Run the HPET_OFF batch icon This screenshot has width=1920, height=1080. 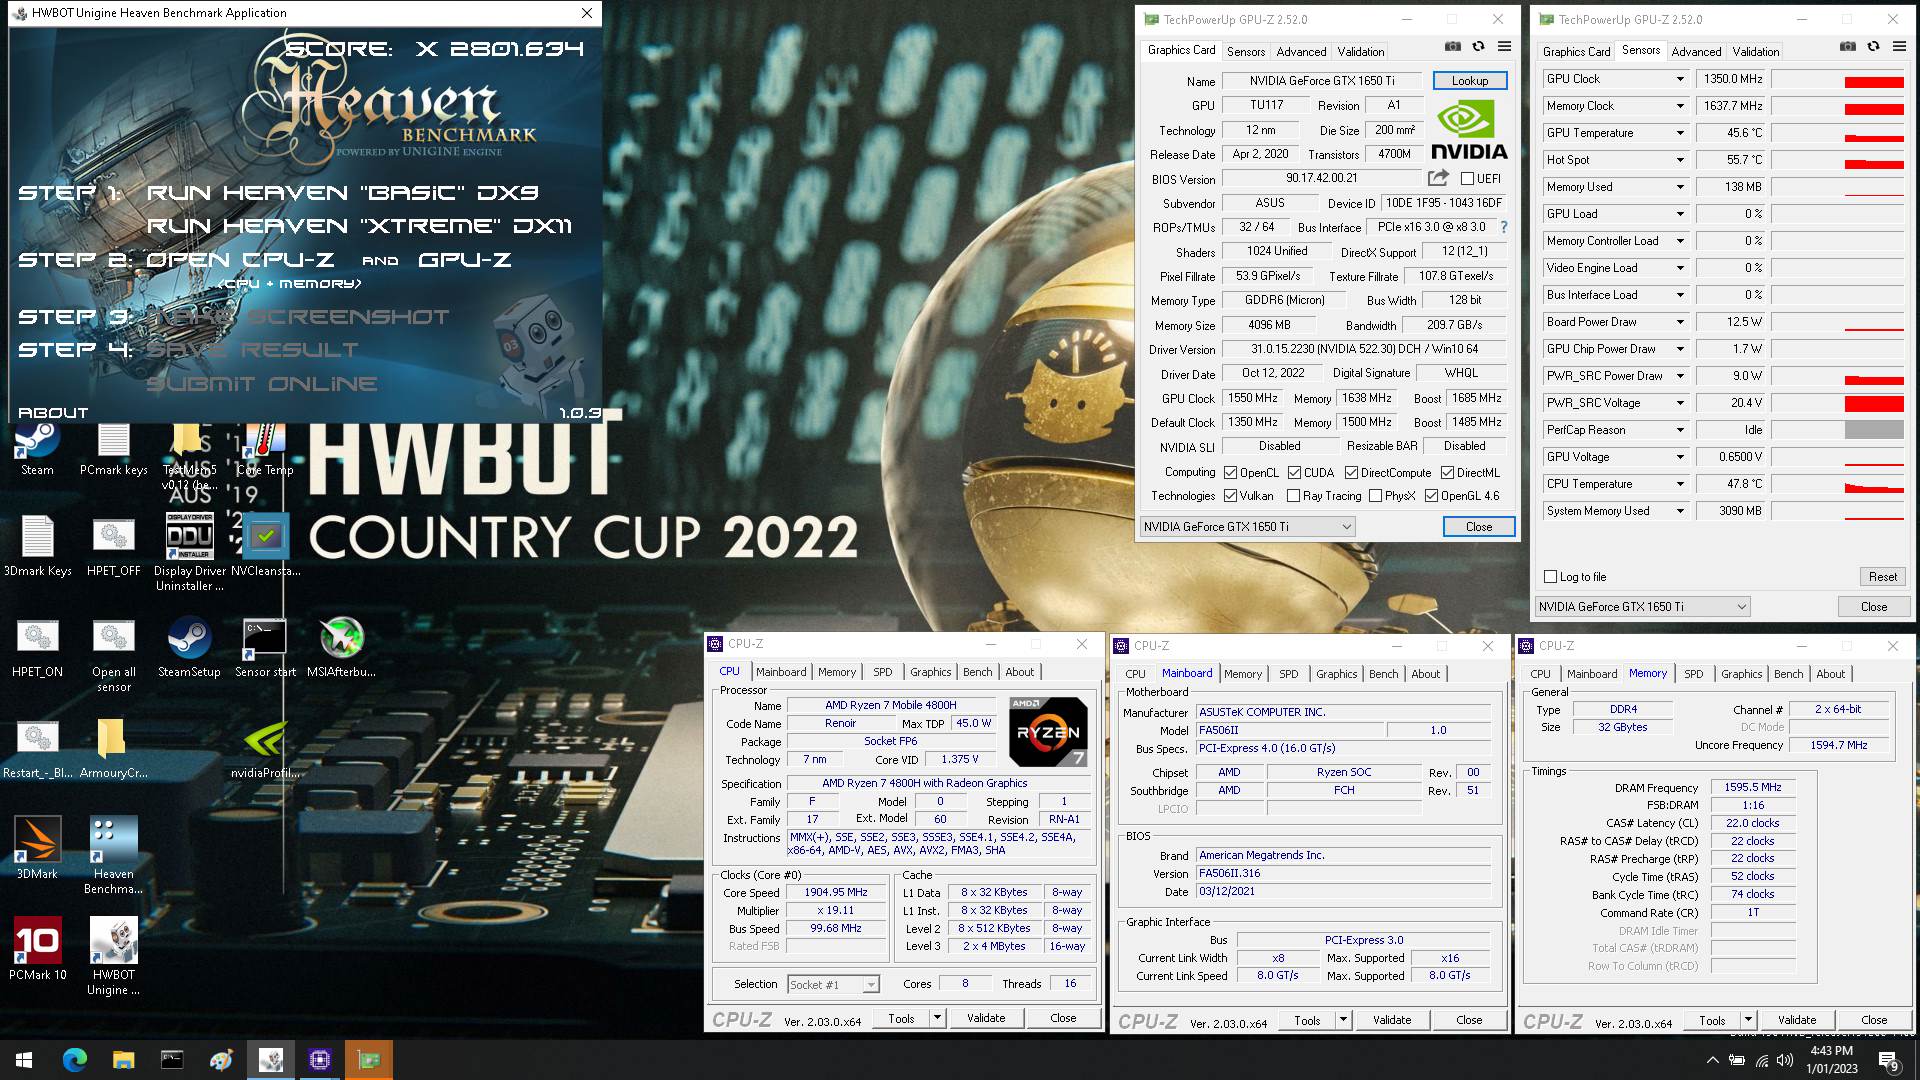click(x=113, y=545)
